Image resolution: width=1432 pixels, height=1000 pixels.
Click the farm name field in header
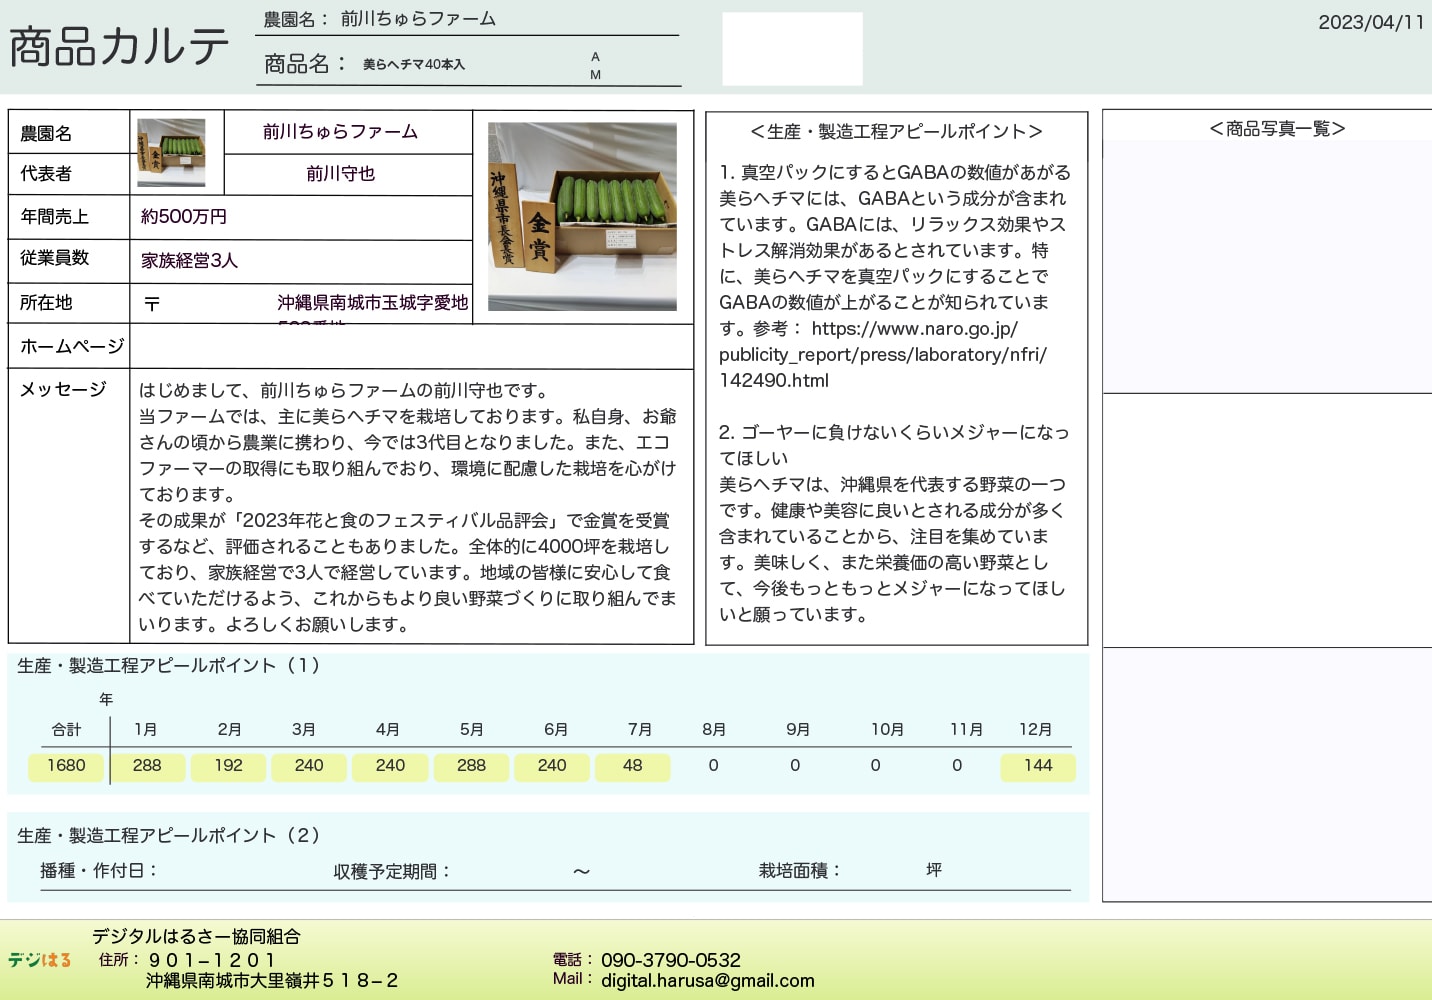pos(418,19)
